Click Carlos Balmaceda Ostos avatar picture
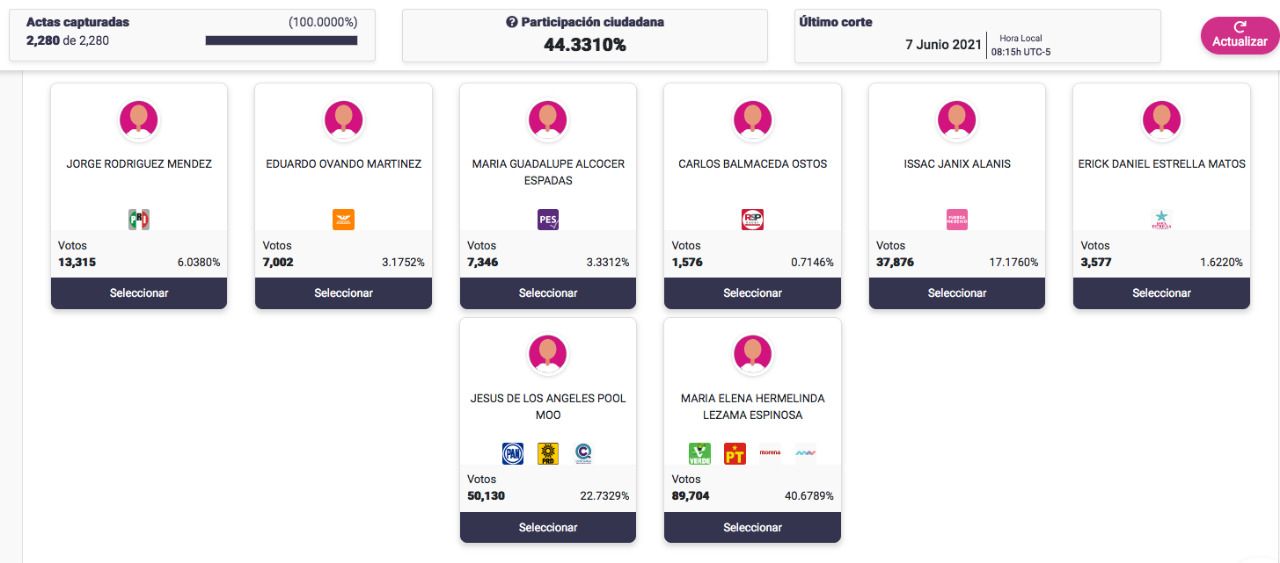 coord(752,119)
